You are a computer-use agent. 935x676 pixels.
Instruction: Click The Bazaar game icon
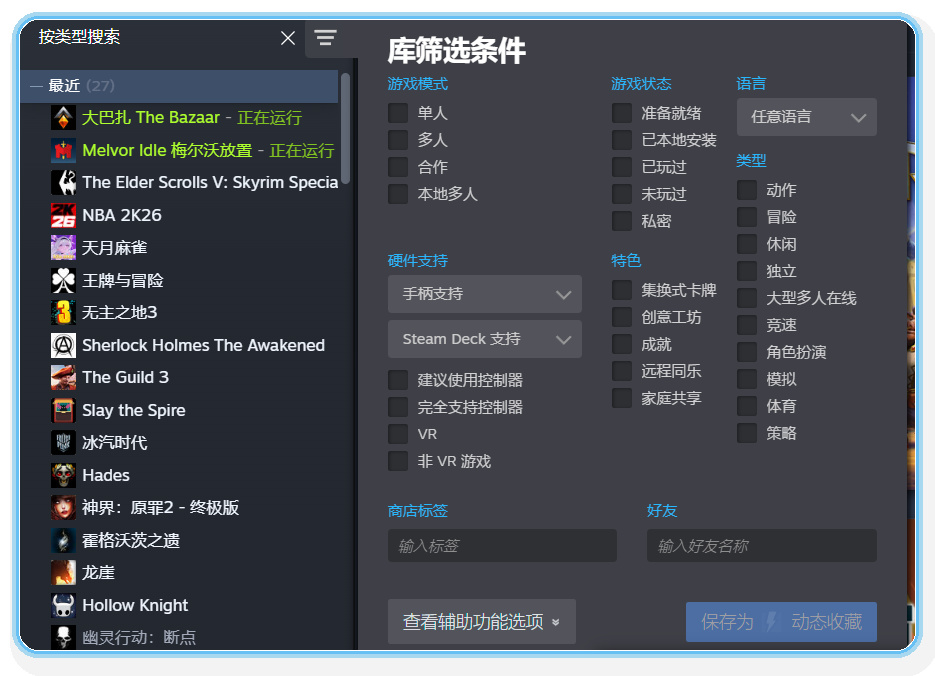click(x=63, y=117)
